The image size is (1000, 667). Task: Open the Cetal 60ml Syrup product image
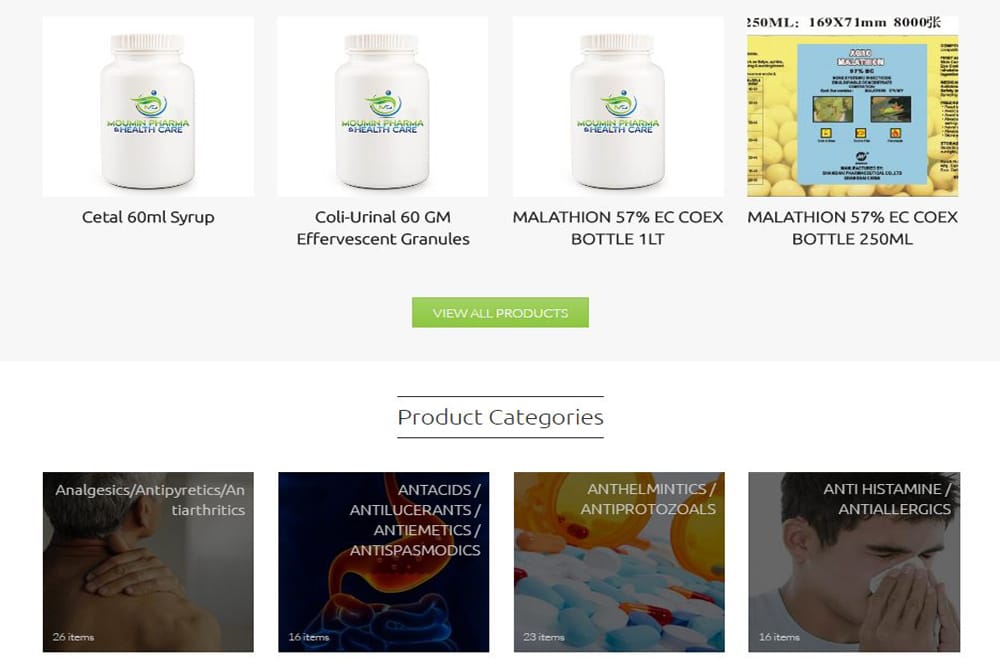(148, 106)
